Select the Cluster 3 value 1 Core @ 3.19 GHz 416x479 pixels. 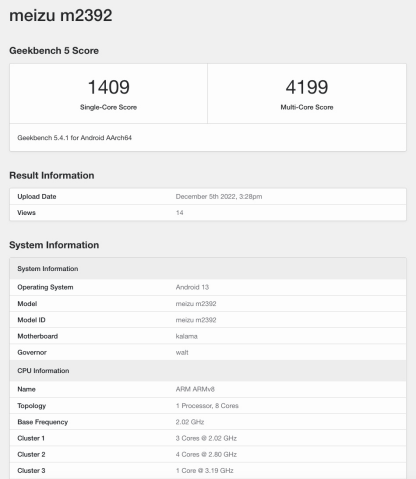[204, 471]
